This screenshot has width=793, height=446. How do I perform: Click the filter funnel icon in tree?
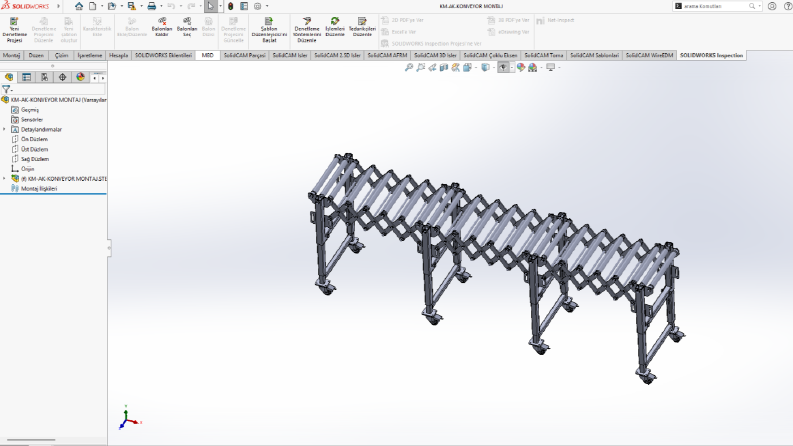tap(6, 90)
